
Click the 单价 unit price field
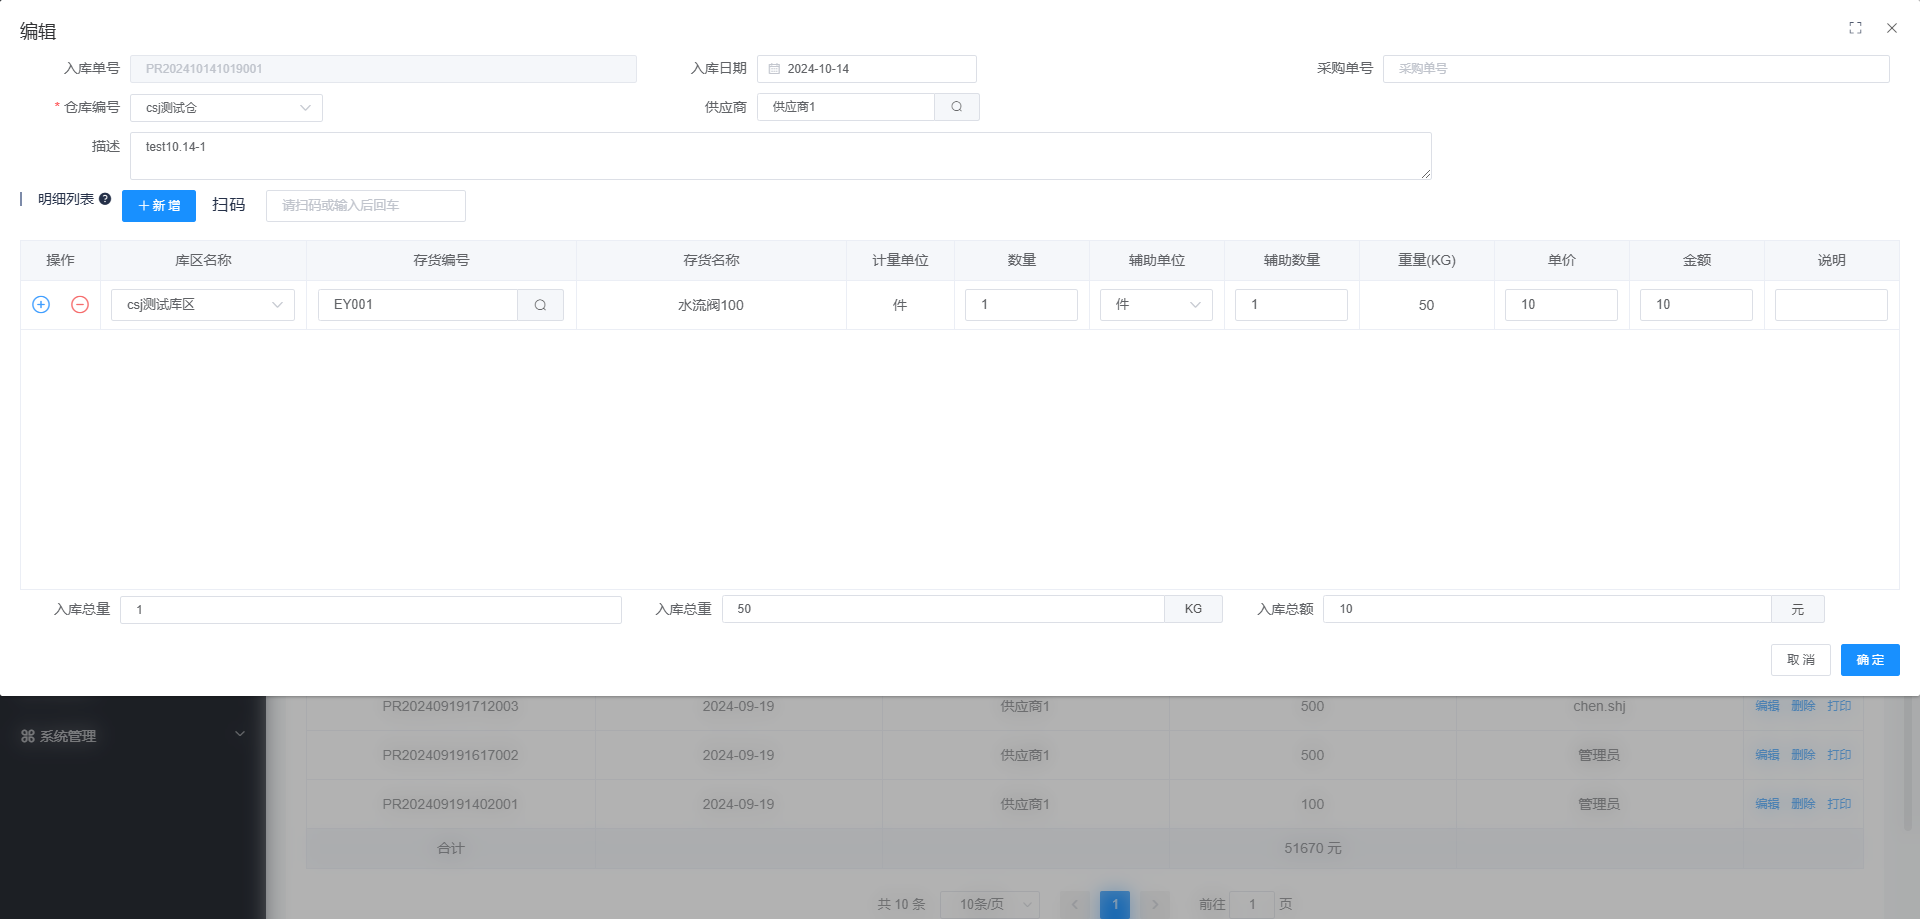1561,305
